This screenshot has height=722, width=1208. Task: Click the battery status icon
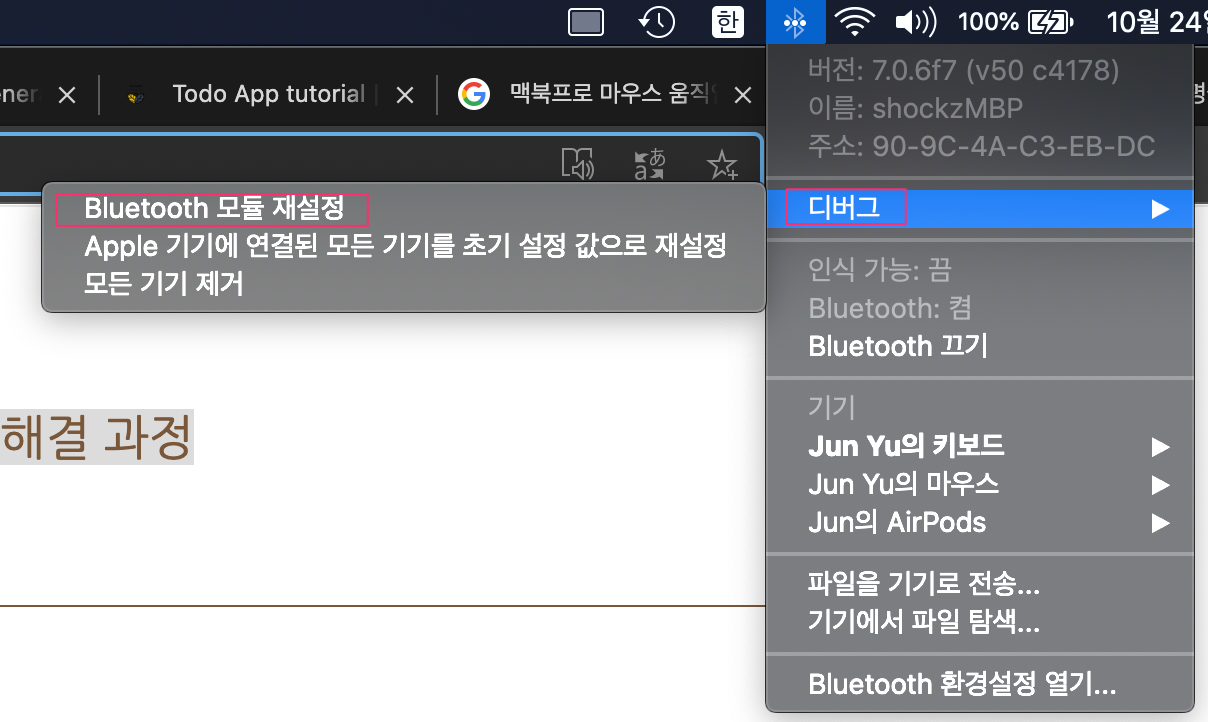1050,22
